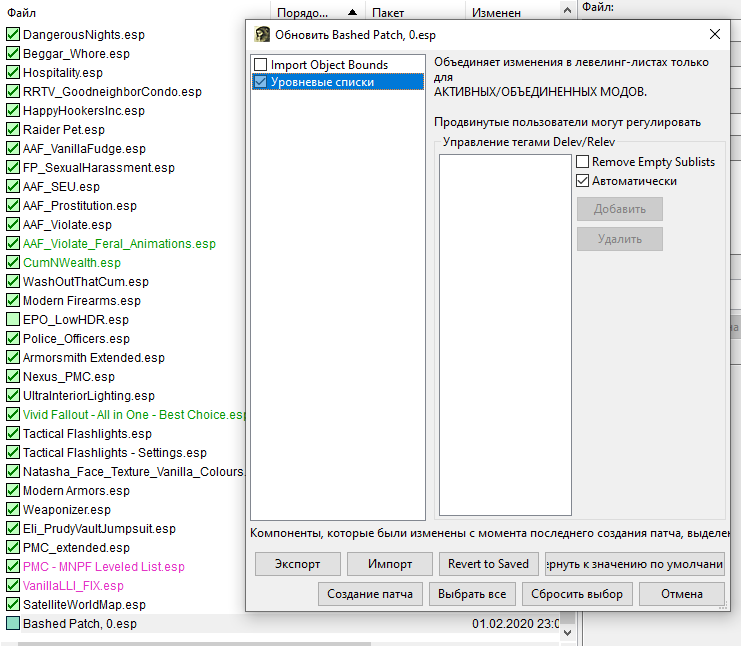
Task: Close the Bashed Patch dialog
Action: [714, 34]
